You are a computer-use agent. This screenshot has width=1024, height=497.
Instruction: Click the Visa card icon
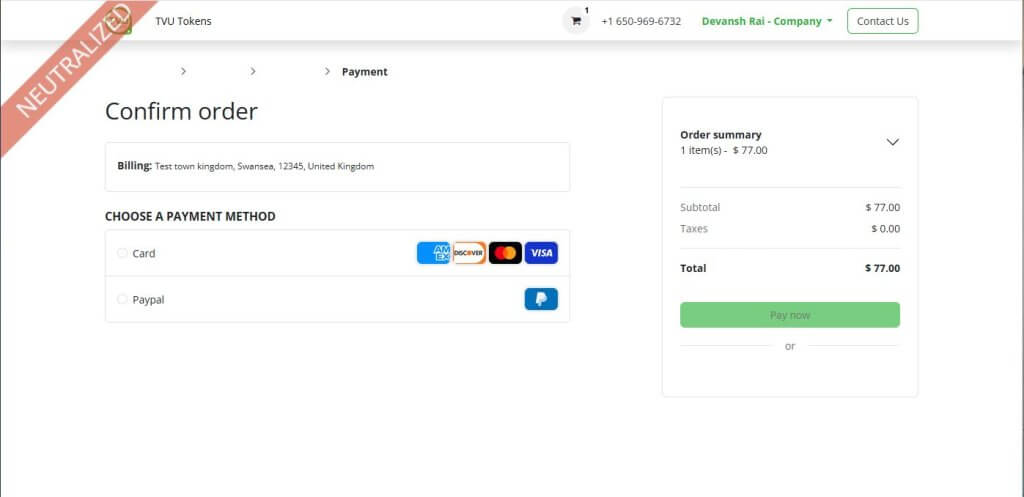pos(541,253)
